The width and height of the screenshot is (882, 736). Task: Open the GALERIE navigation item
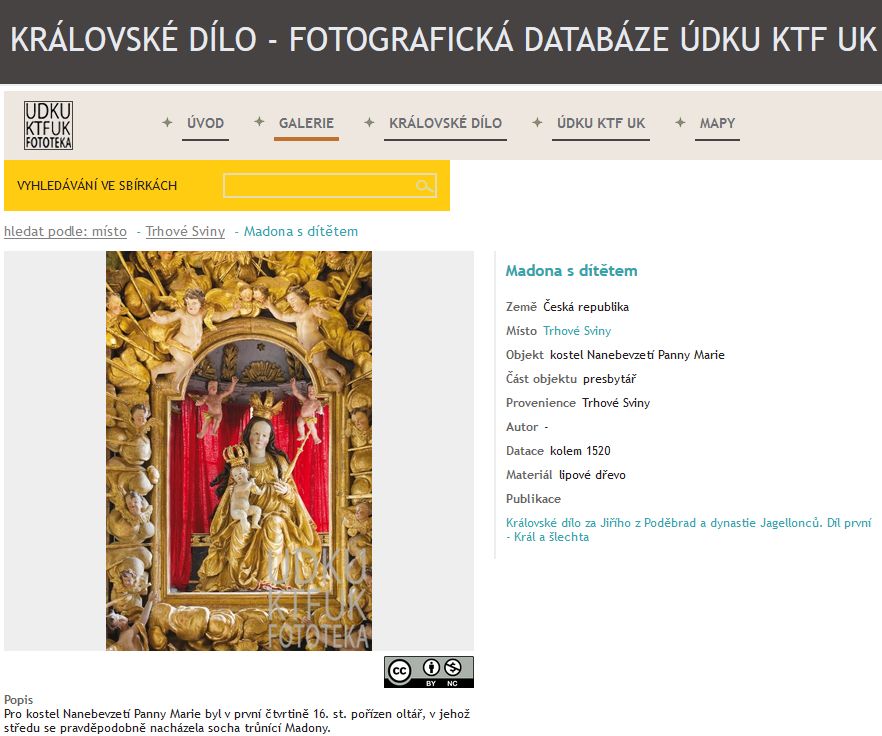(306, 123)
